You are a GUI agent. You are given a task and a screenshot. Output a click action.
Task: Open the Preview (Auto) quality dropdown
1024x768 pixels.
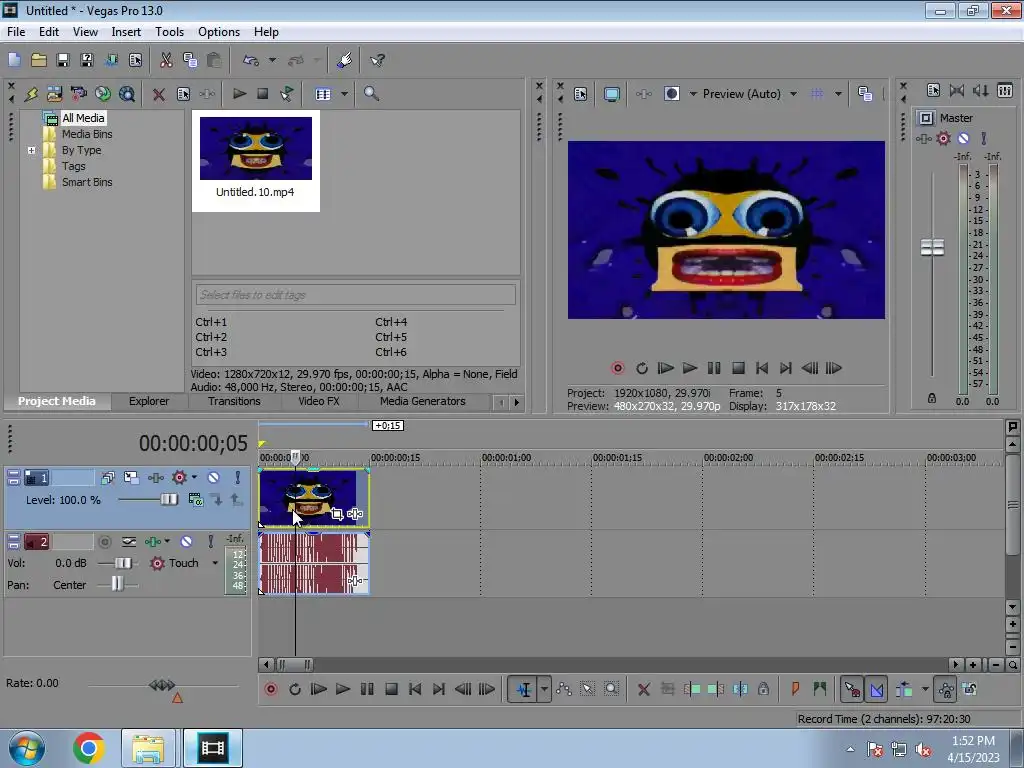click(x=793, y=94)
